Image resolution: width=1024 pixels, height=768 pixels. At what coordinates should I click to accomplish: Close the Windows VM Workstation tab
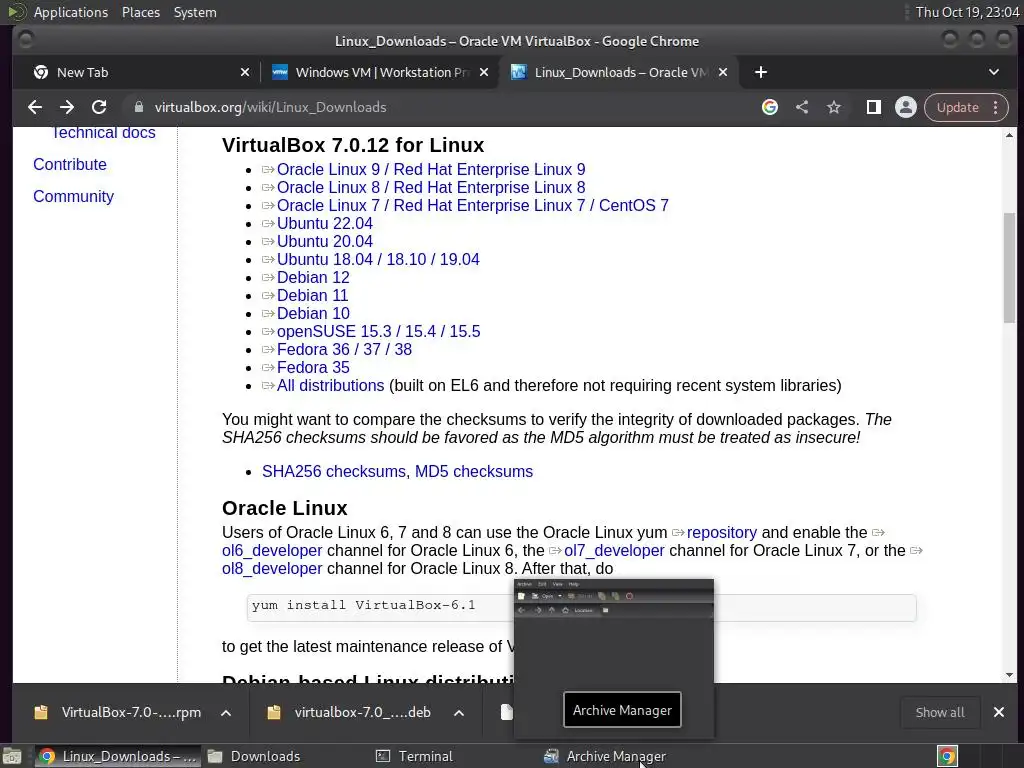484,72
